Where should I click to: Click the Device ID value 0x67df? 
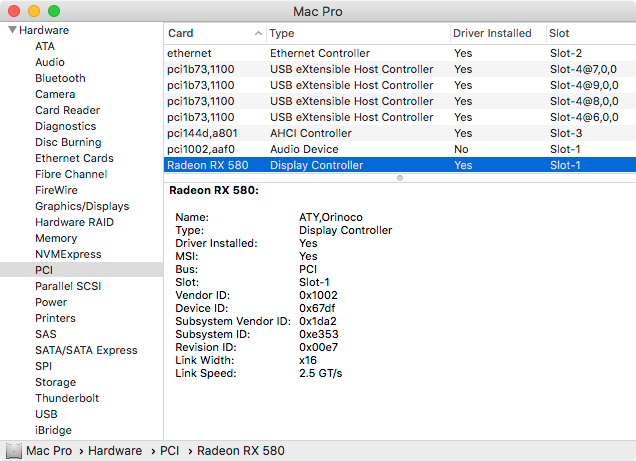pos(317,308)
